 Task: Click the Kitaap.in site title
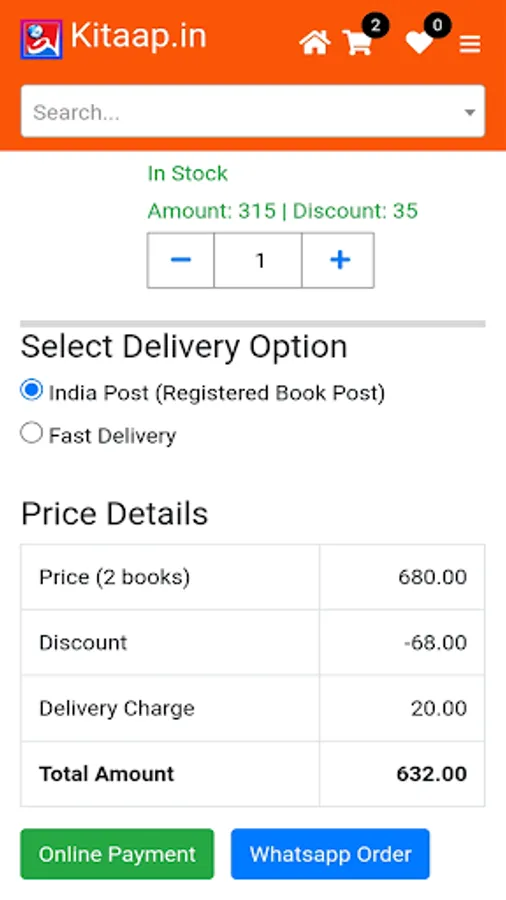pos(138,37)
